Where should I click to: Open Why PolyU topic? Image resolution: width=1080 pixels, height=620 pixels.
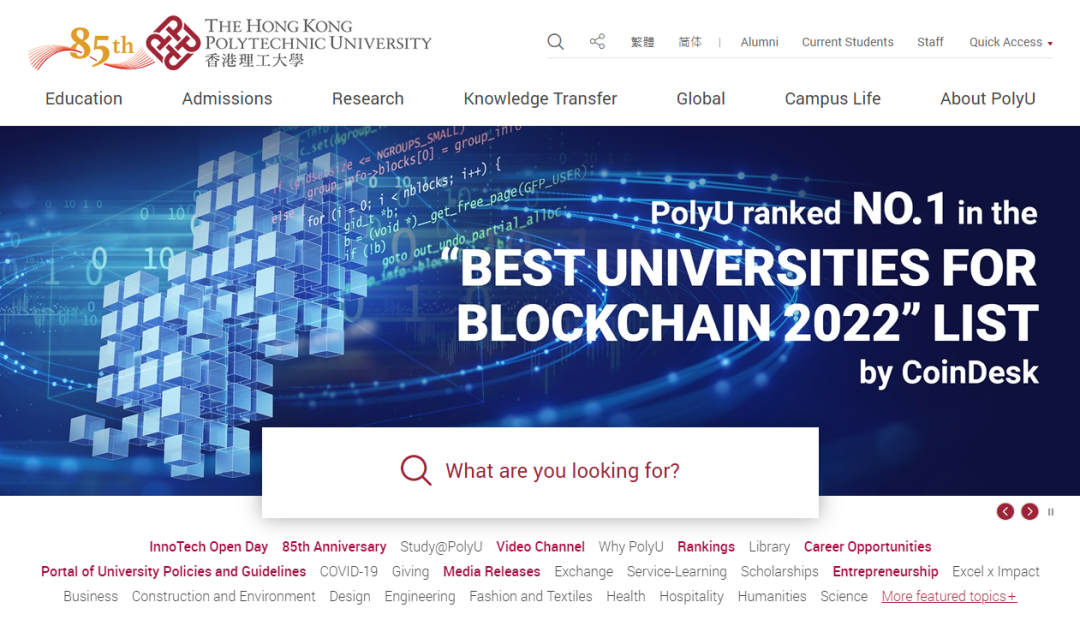click(x=631, y=547)
